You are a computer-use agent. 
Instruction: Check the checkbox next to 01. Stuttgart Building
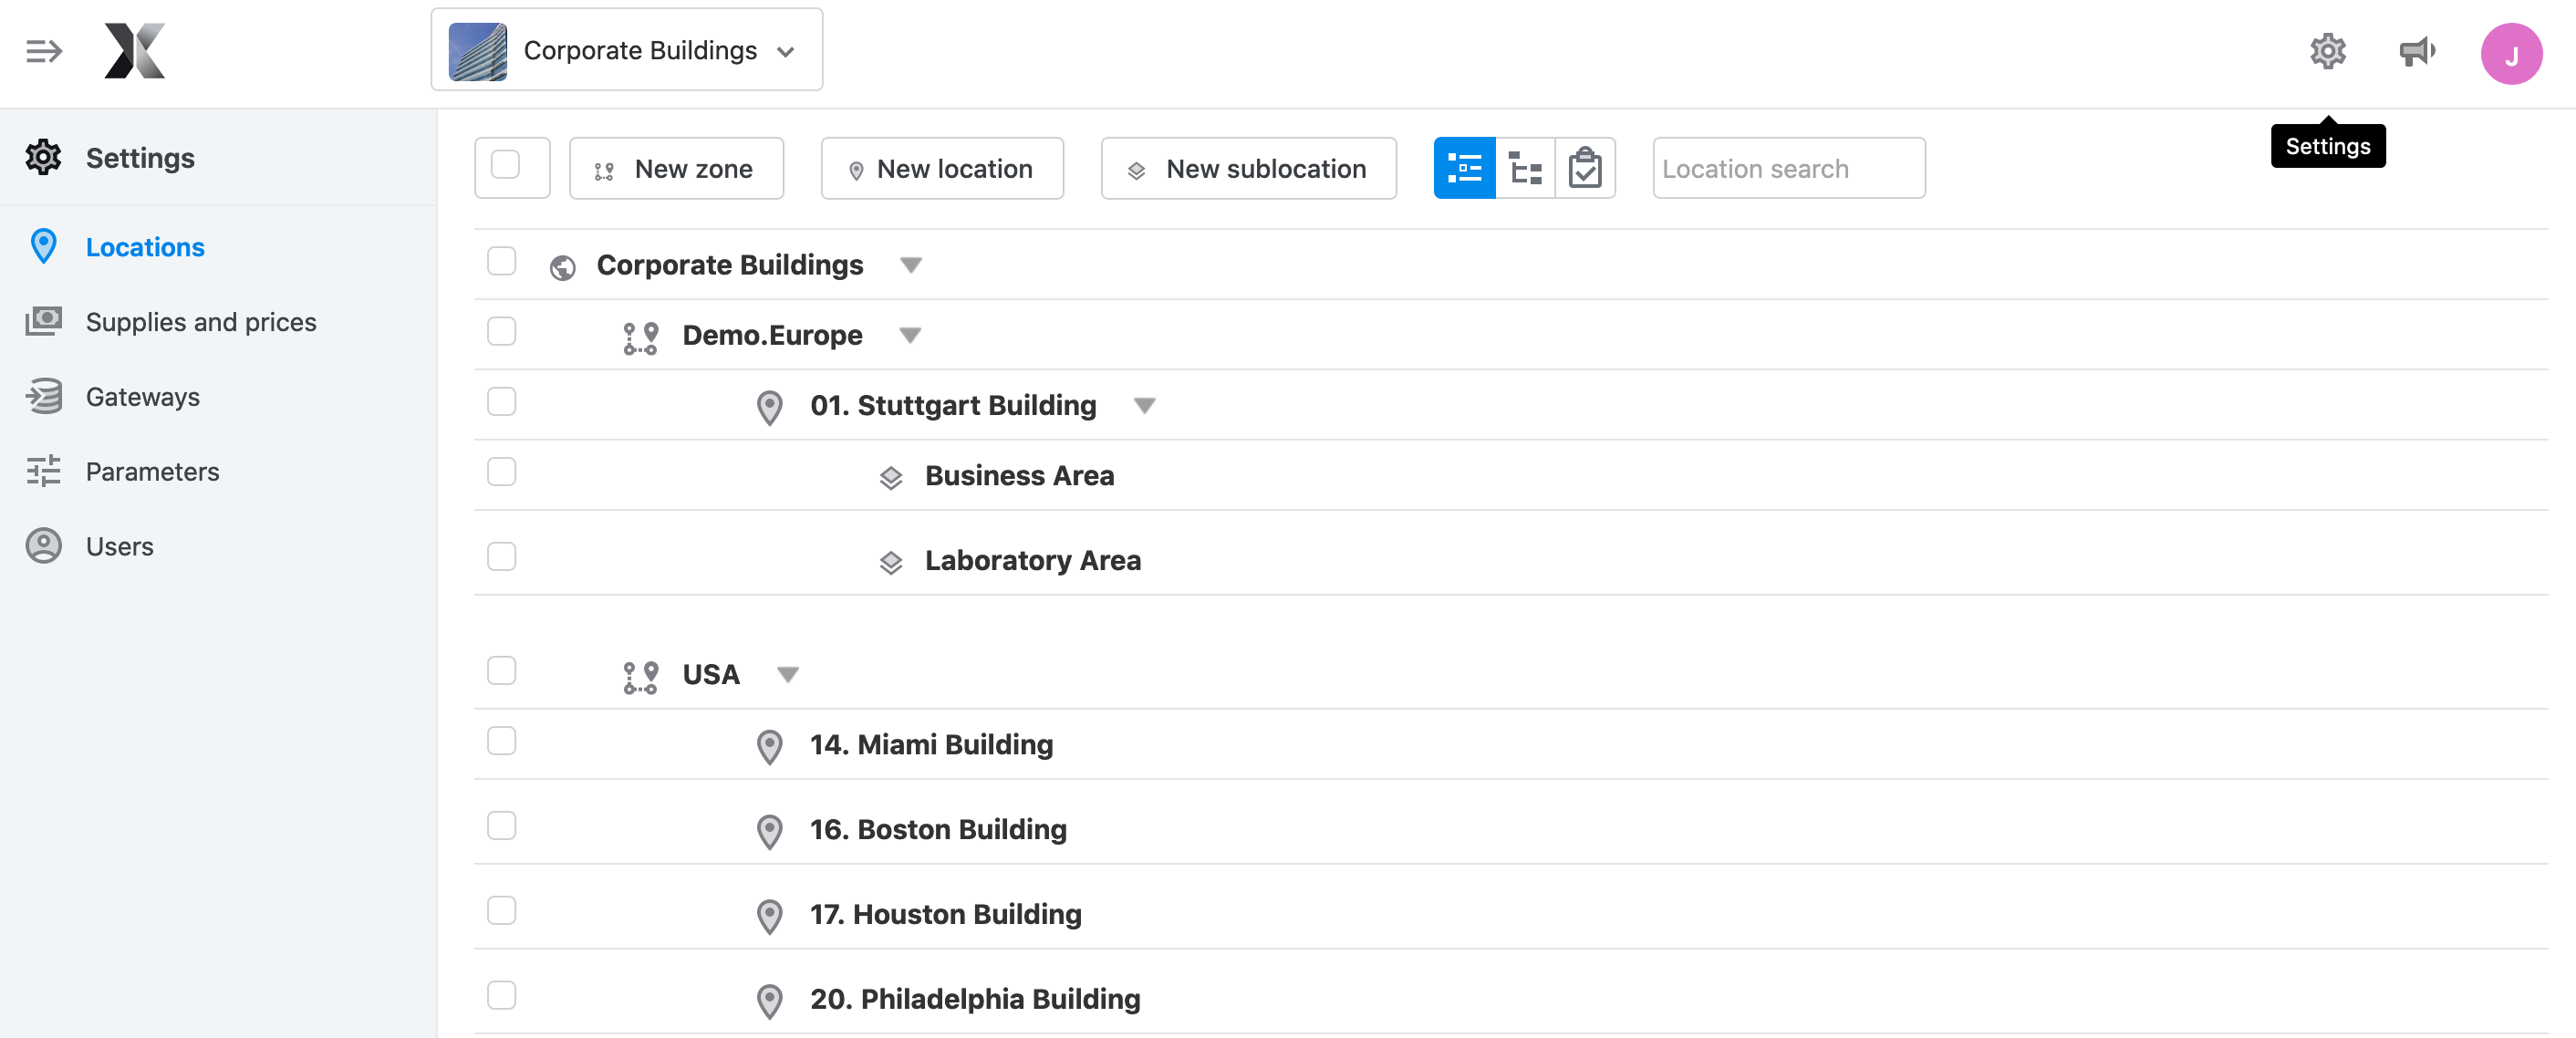(x=501, y=401)
